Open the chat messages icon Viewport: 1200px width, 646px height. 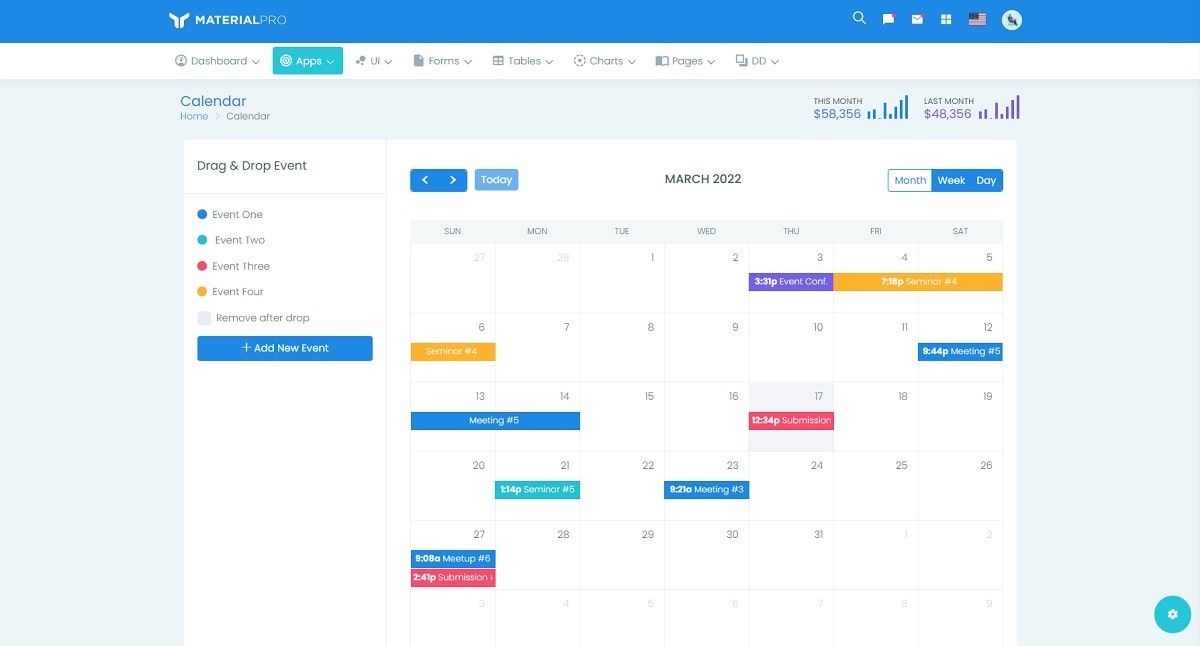(888, 18)
